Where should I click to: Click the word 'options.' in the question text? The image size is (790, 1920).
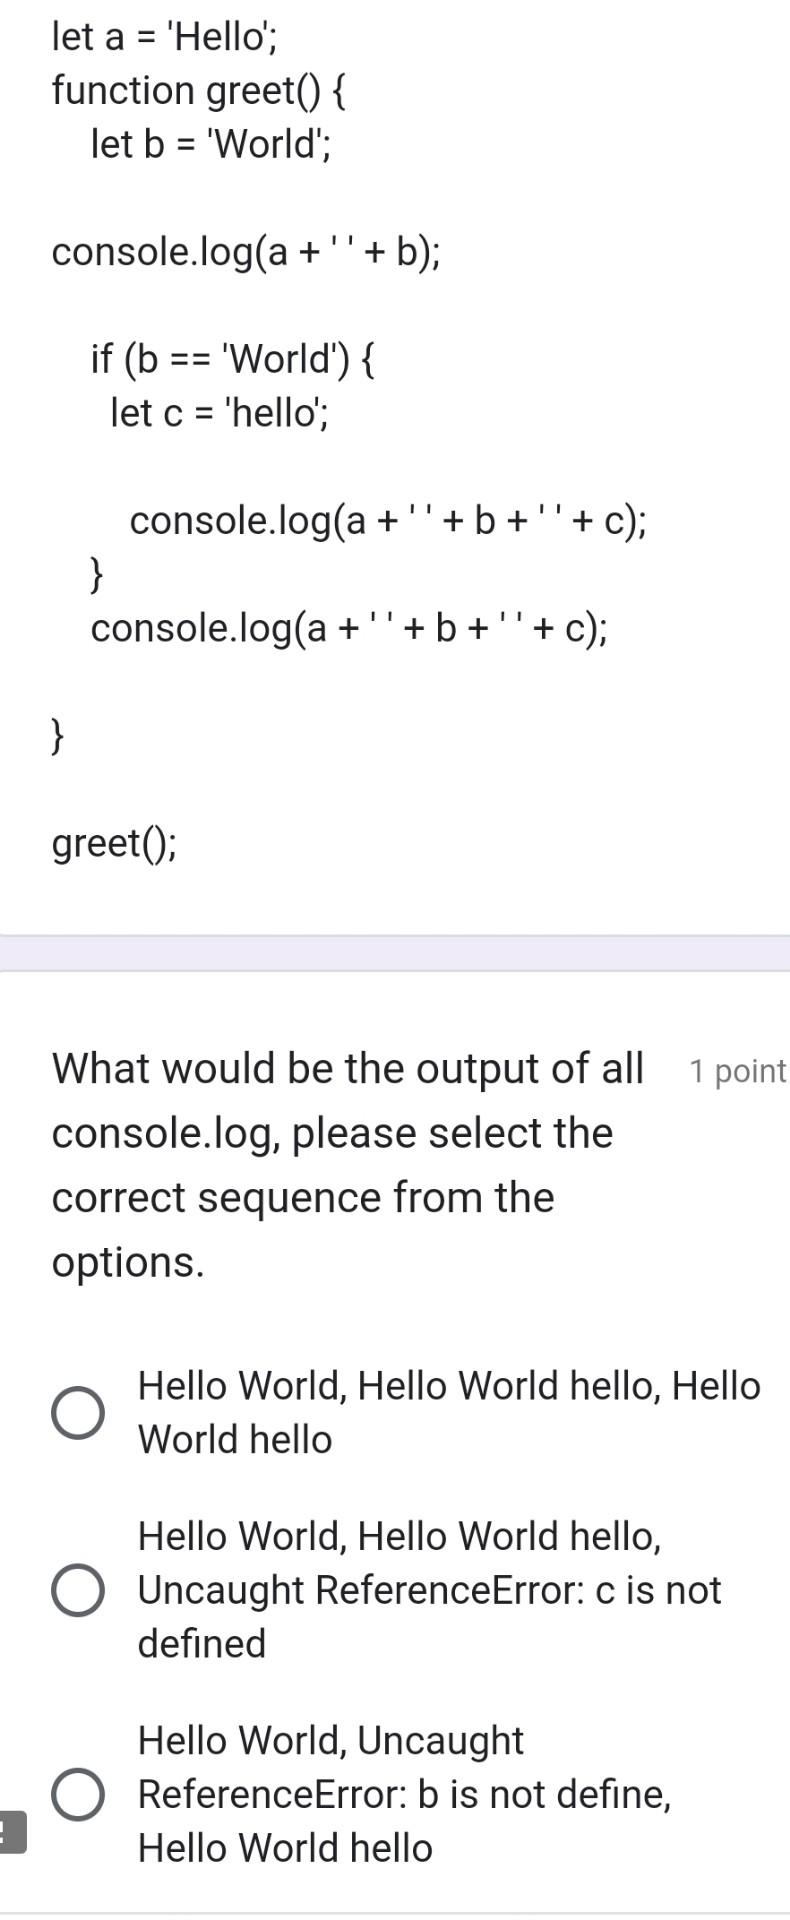point(127,1262)
